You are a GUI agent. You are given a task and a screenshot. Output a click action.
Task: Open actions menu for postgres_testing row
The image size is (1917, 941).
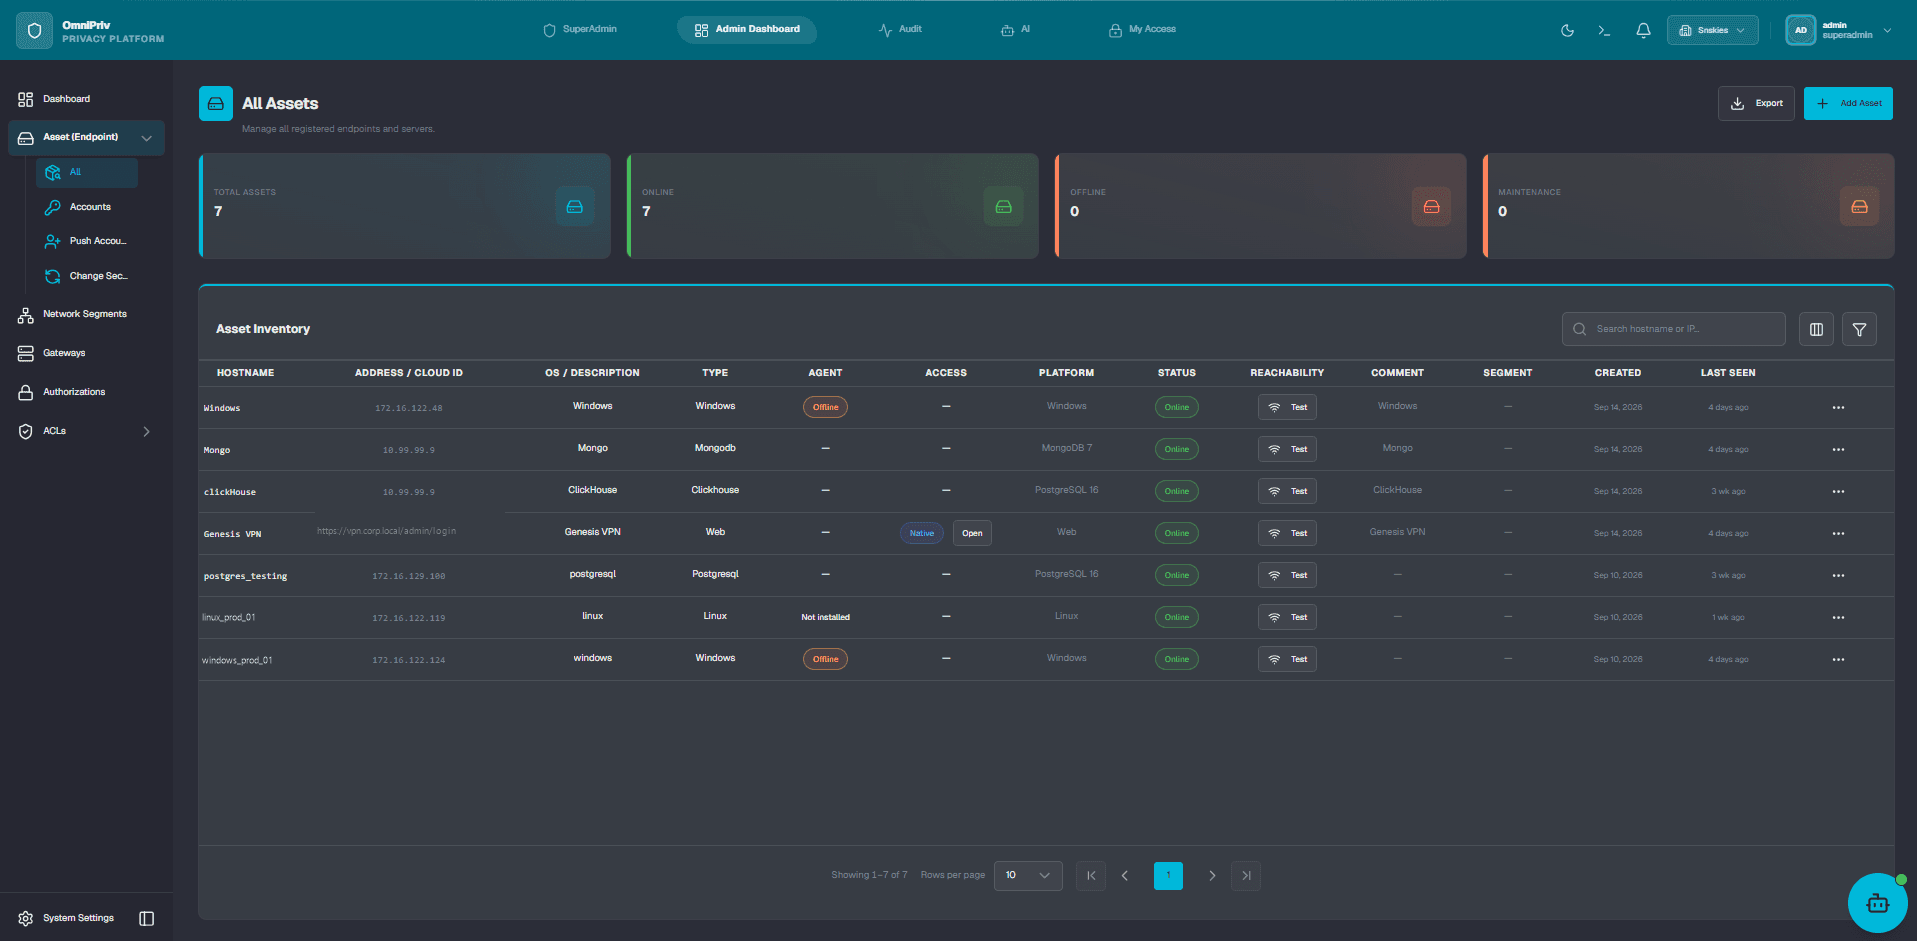1838,576
